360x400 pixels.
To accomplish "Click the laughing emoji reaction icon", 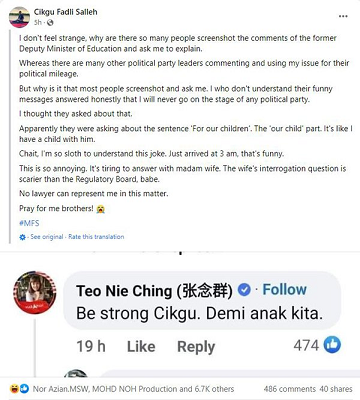I will [x=14, y=388].
